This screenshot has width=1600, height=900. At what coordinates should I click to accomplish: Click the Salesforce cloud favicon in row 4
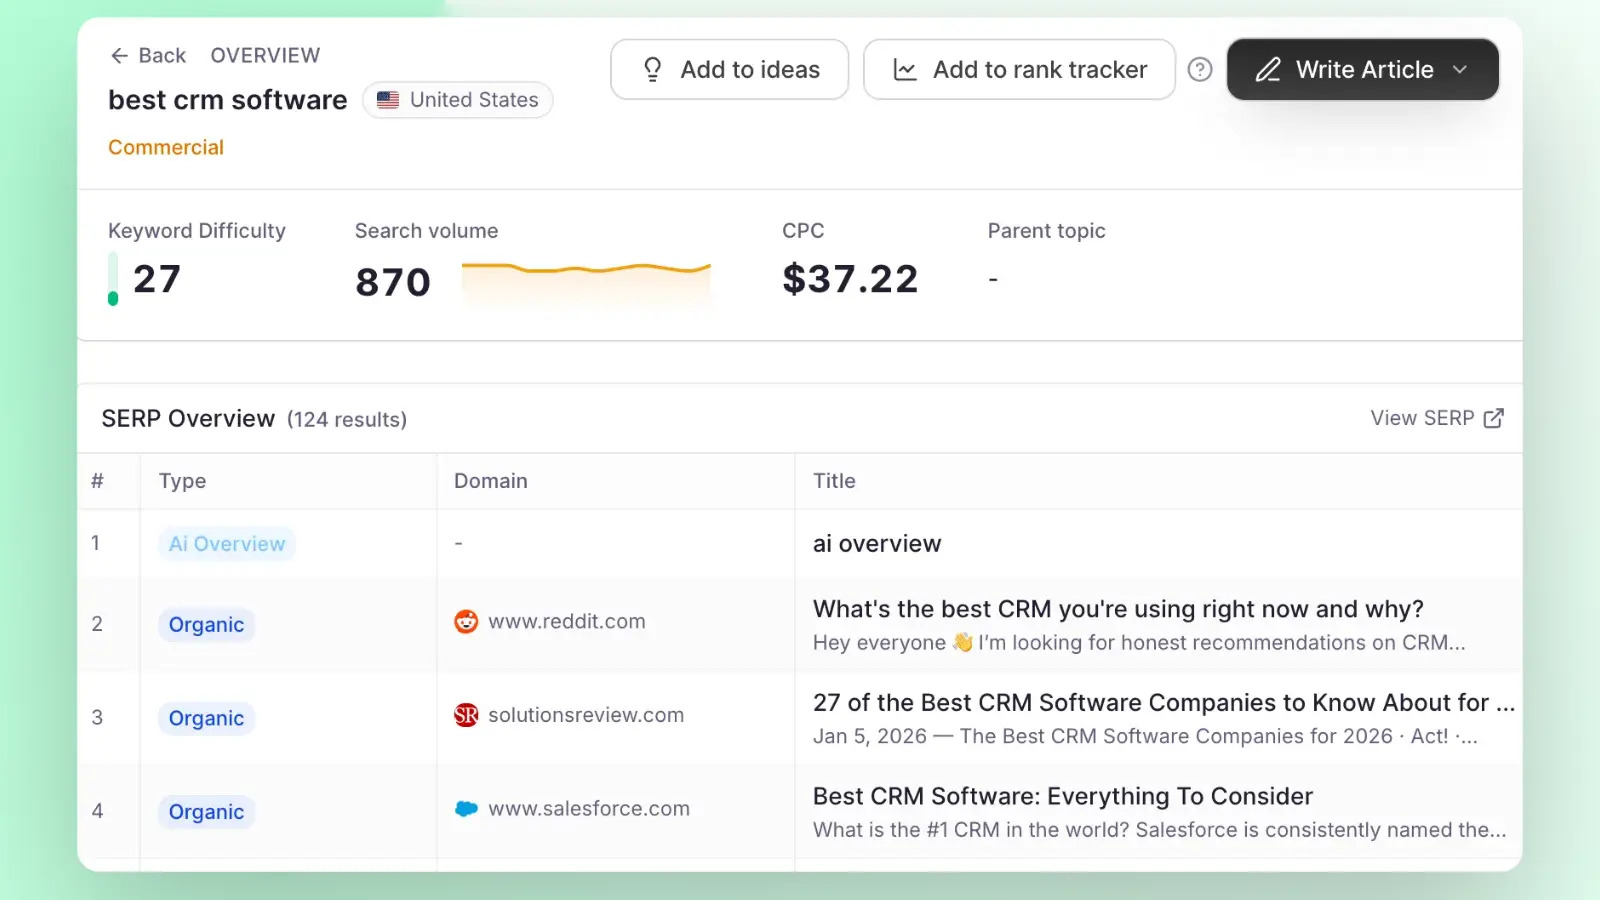(x=466, y=809)
